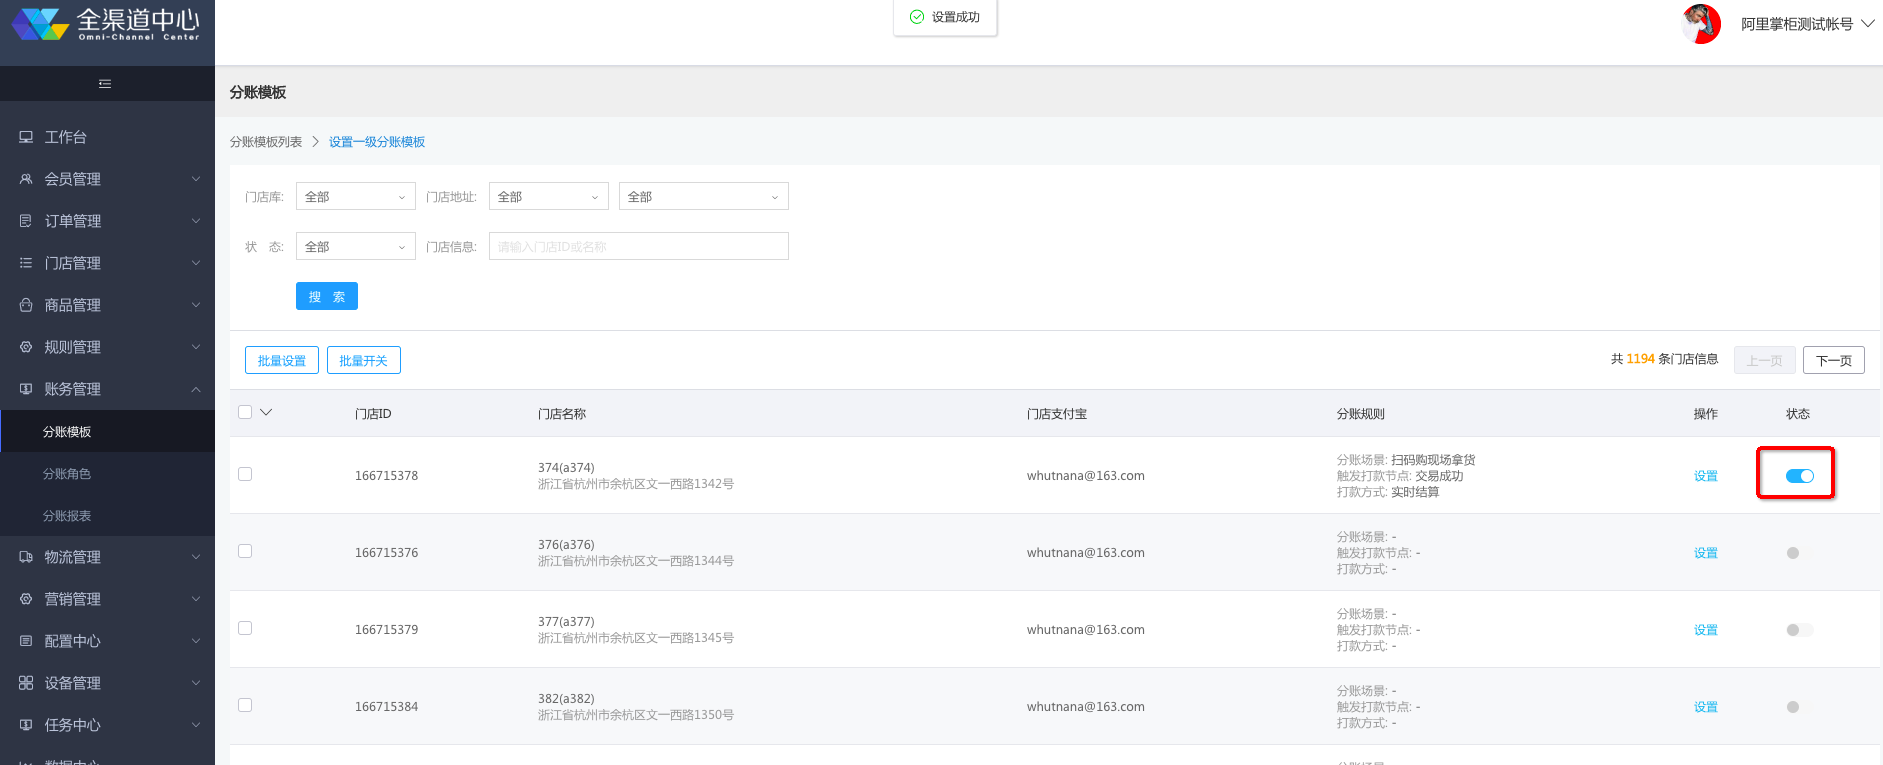The image size is (1883, 765).
Task: Open the first 门店地址 dropdown
Action: point(549,196)
